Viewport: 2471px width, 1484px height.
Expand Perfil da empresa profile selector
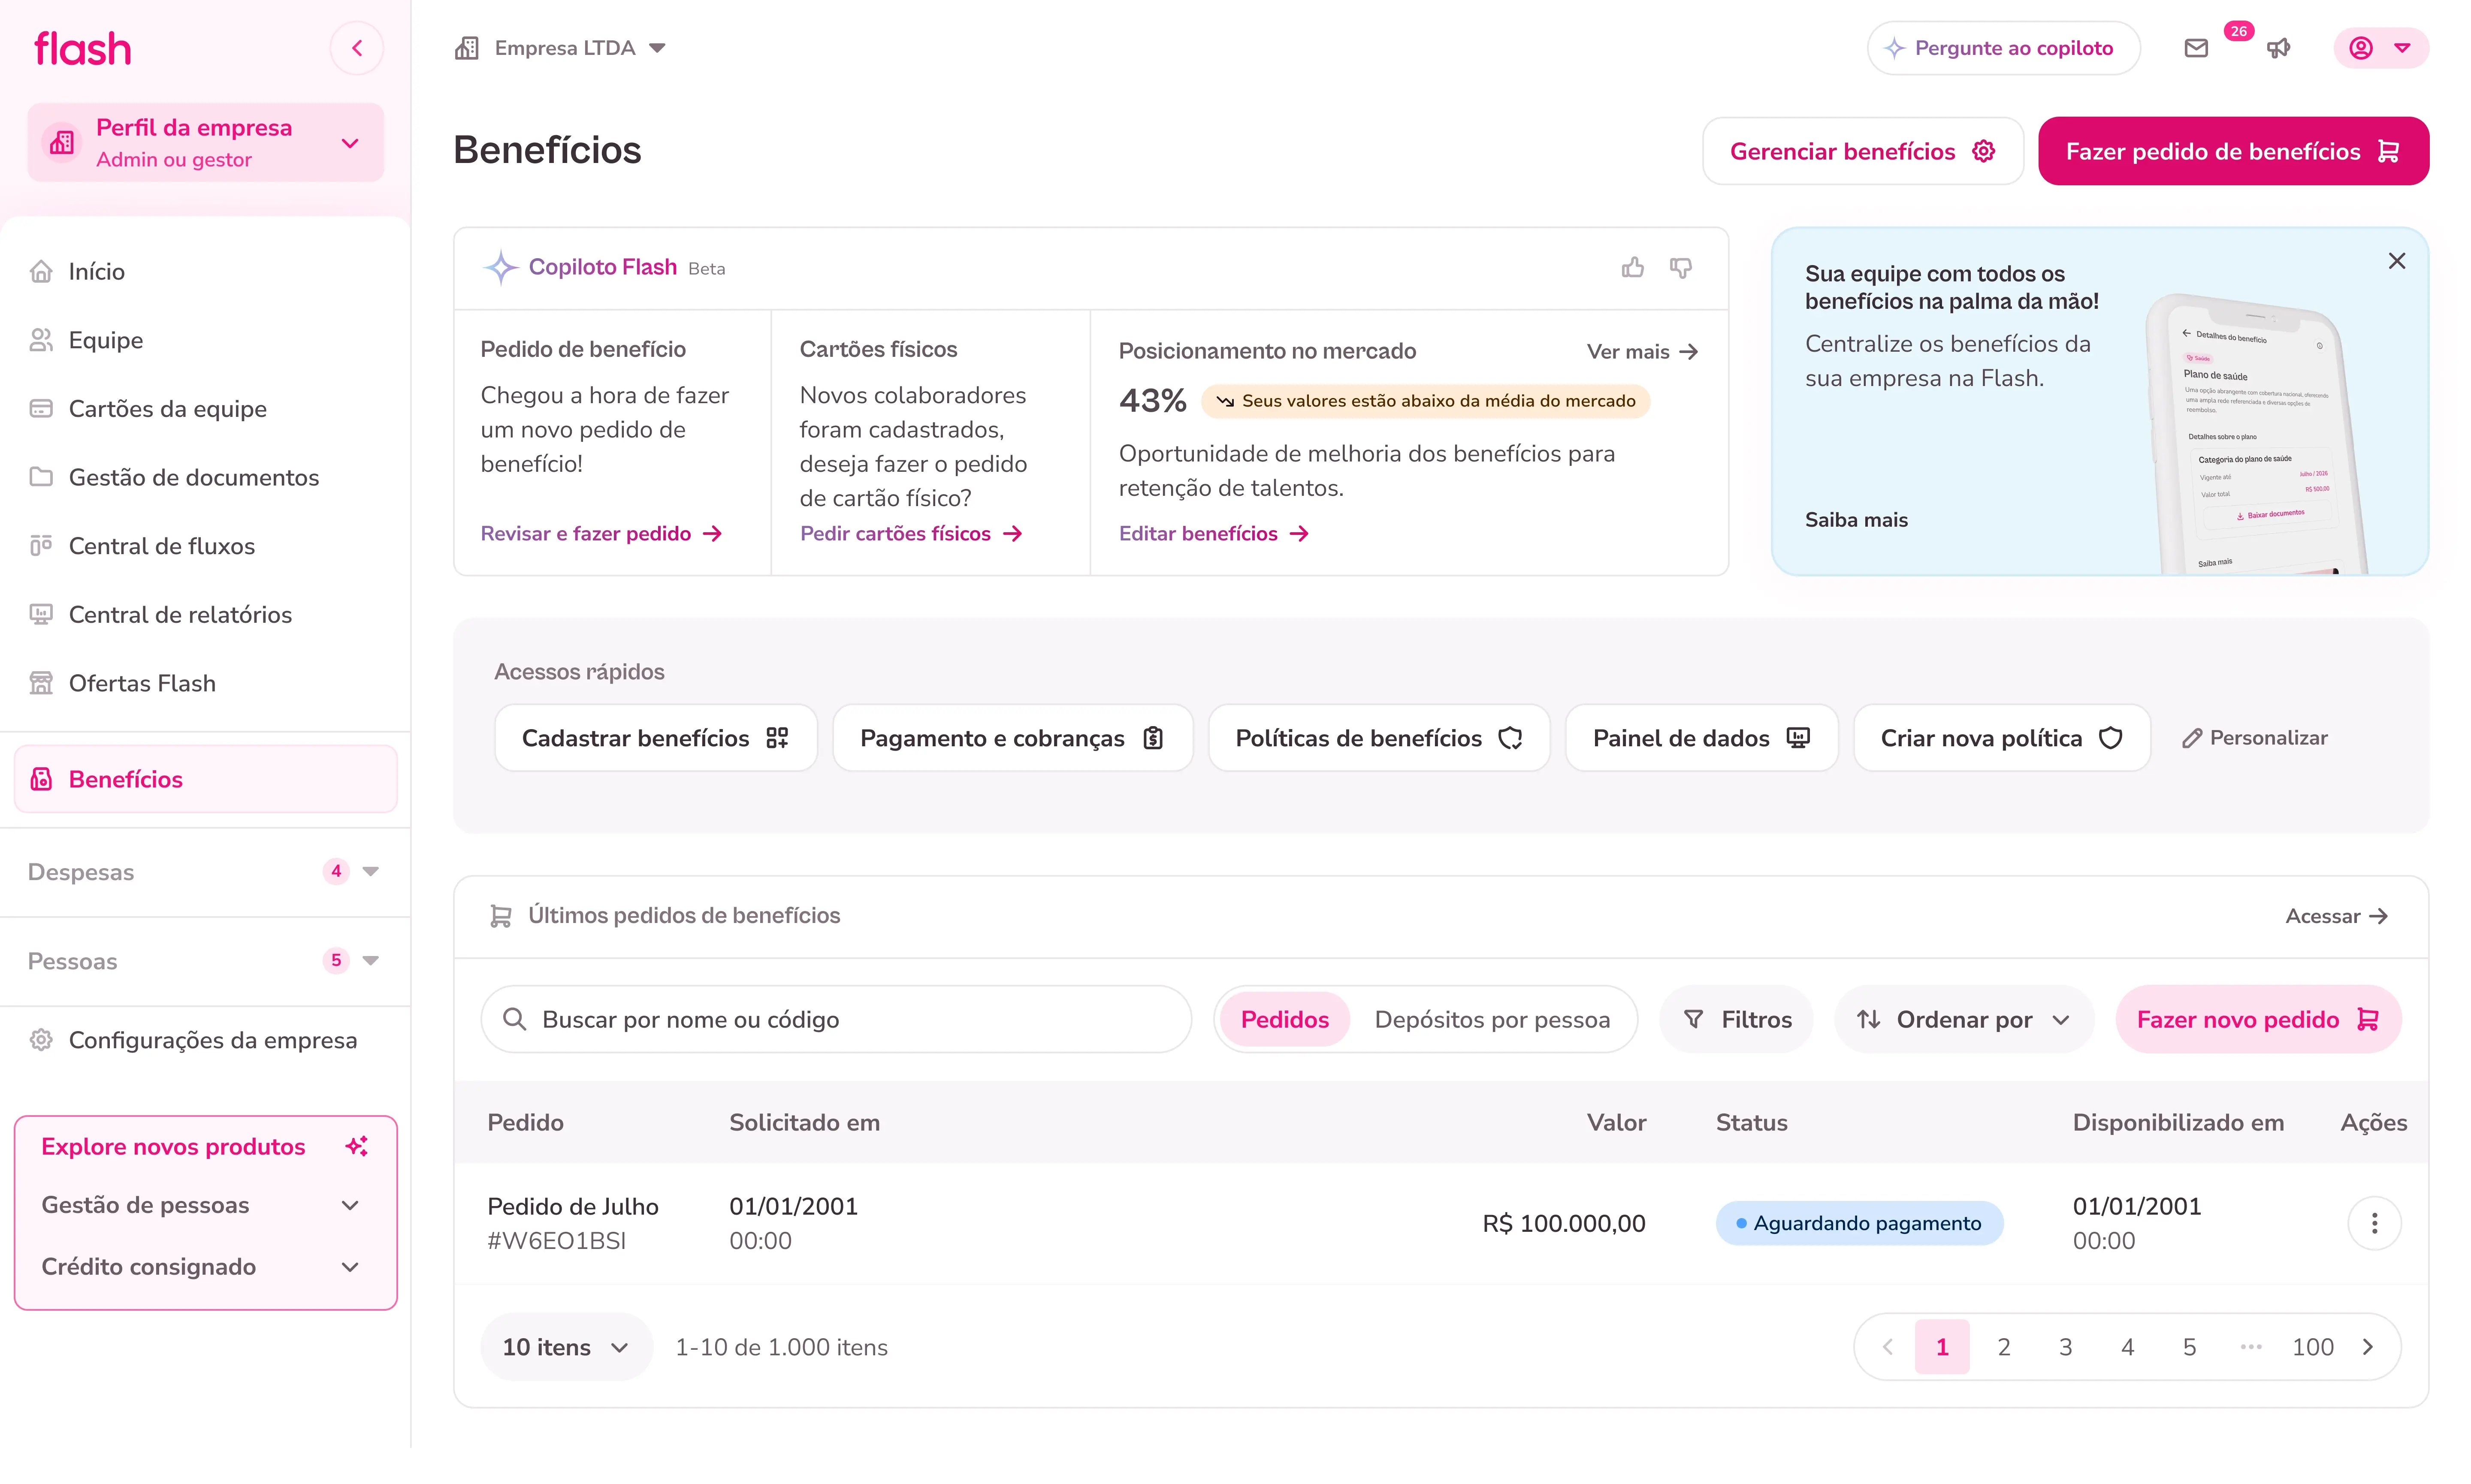(205, 143)
